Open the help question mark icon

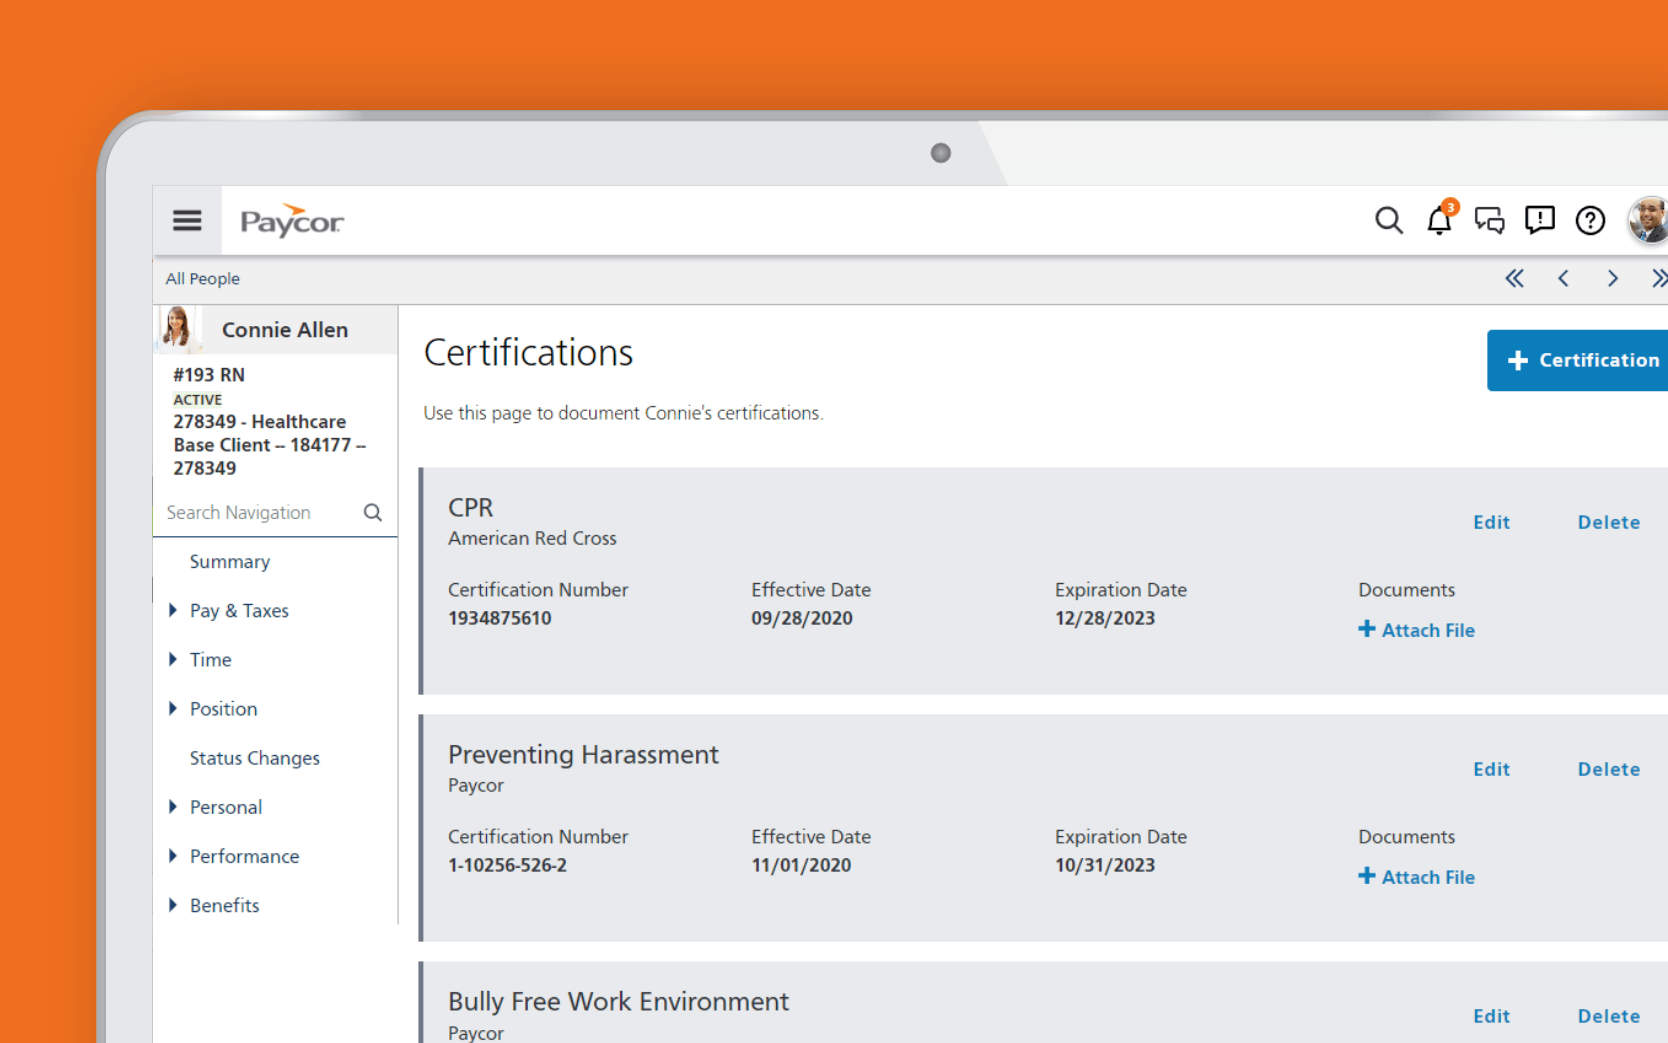click(x=1590, y=220)
